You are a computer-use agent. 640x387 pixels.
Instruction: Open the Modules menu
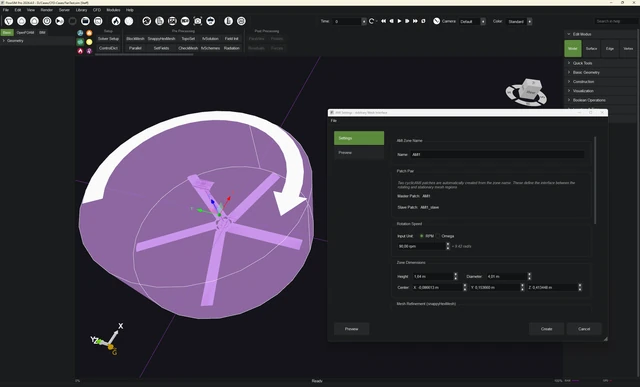click(x=113, y=10)
